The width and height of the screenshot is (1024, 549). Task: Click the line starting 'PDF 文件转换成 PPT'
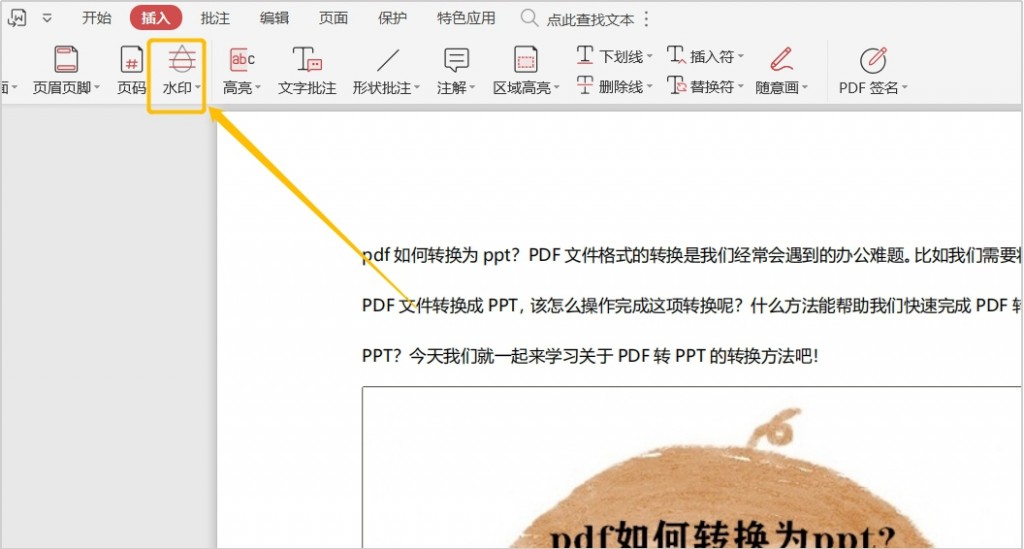pos(692,306)
